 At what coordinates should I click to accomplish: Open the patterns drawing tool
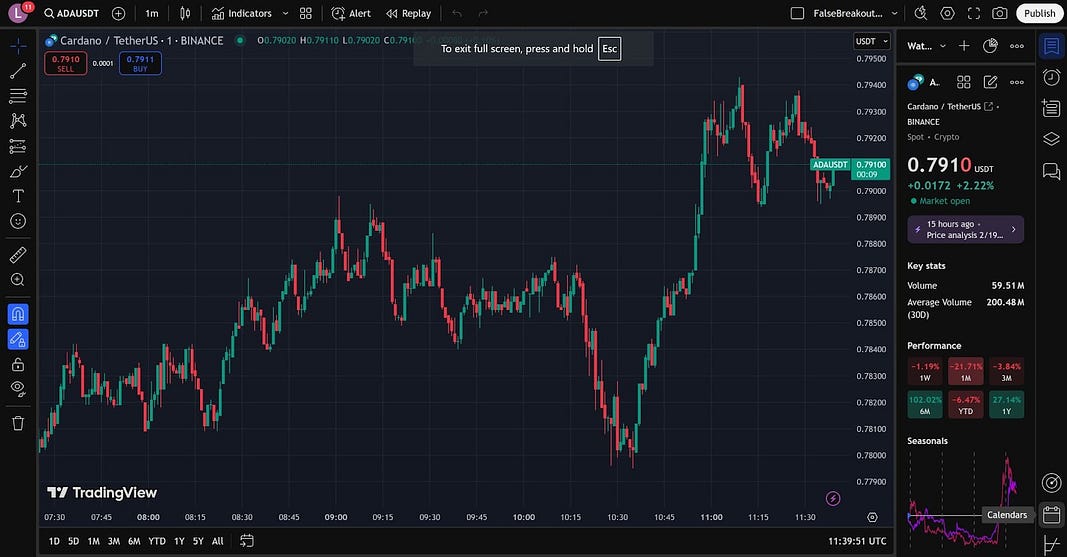coord(18,121)
